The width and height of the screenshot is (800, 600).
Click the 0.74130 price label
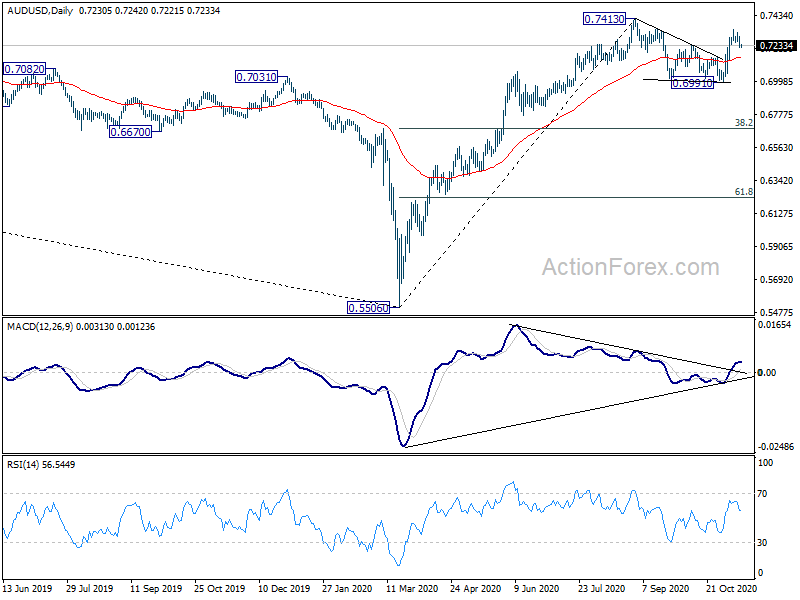point(604,19)
